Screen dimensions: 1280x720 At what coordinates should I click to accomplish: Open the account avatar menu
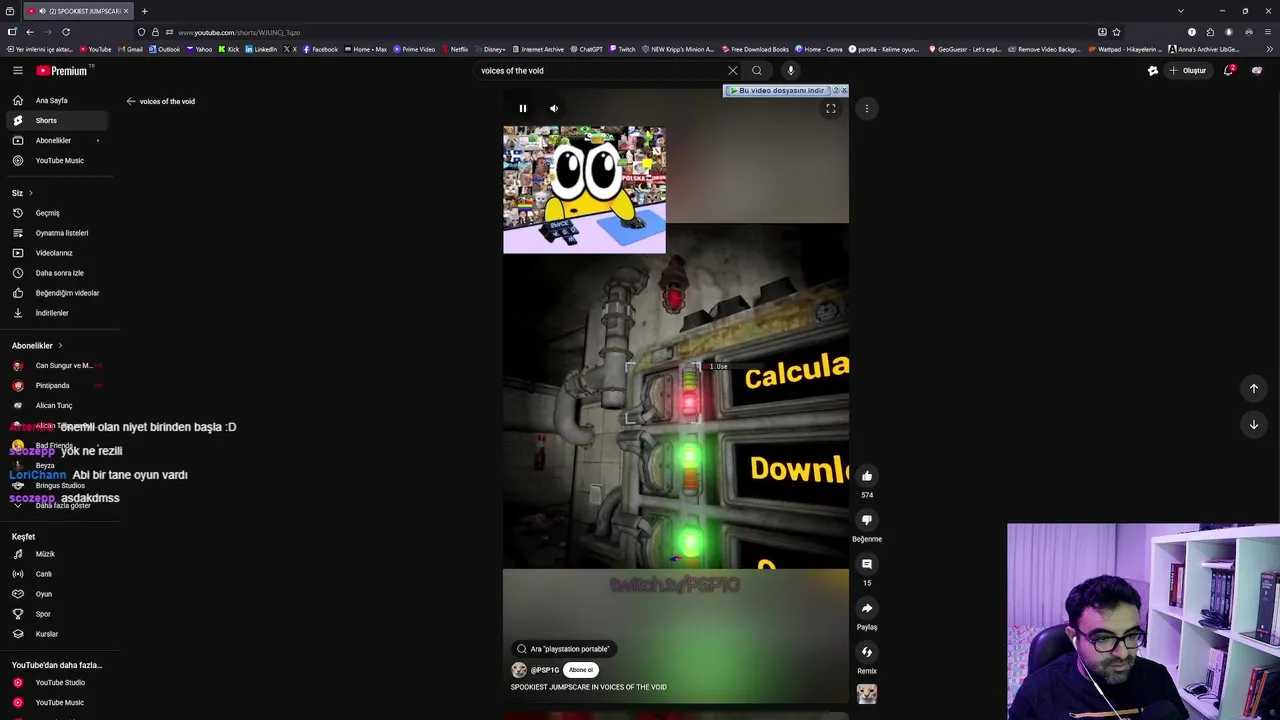coord(1257,70)
